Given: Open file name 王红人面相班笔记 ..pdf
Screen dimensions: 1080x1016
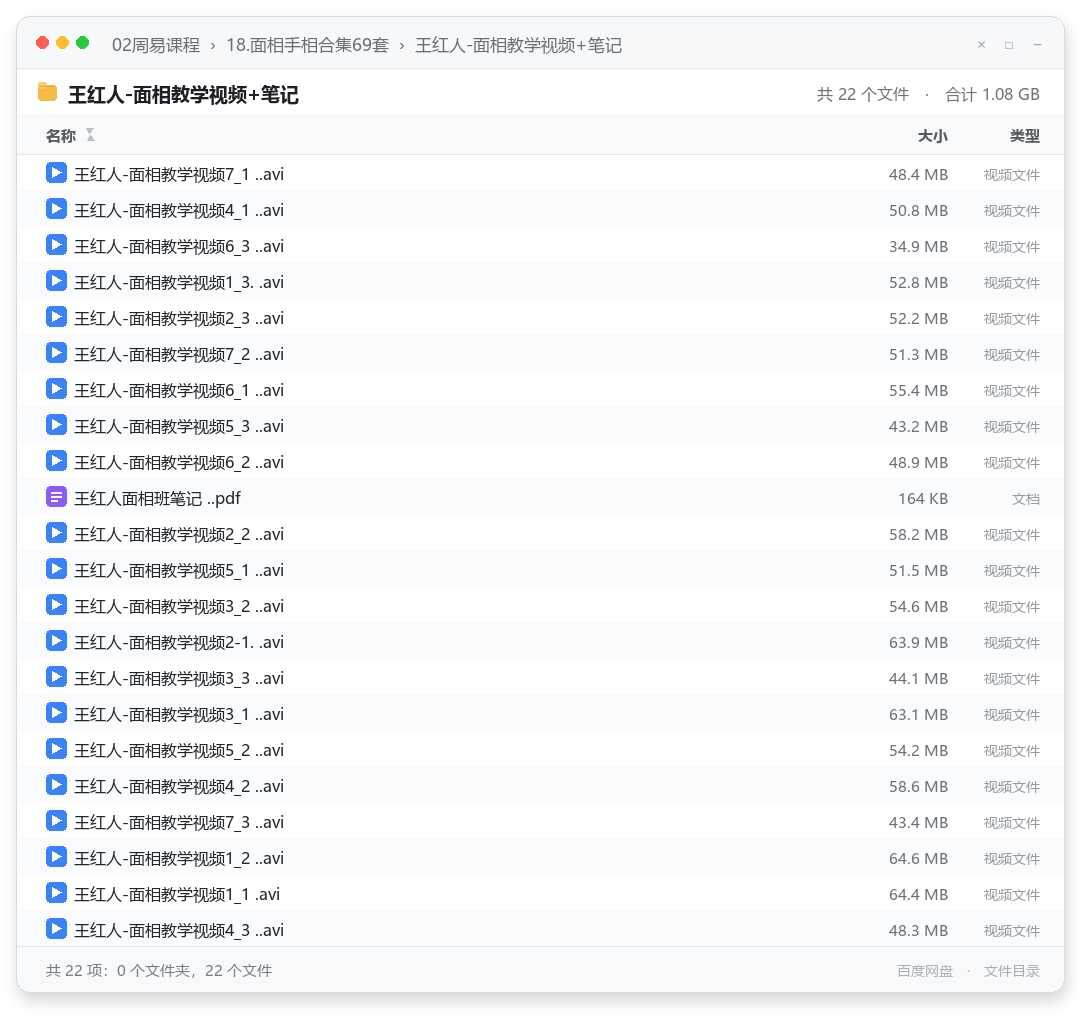Looking at the screenshot, I should pyautogui.click(x=157, y=498).
